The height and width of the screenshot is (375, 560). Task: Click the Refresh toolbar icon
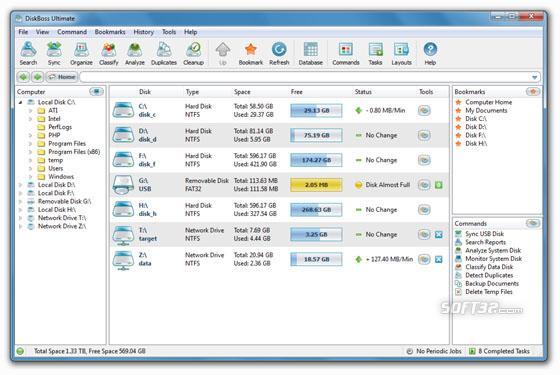[x=279, y=53]
